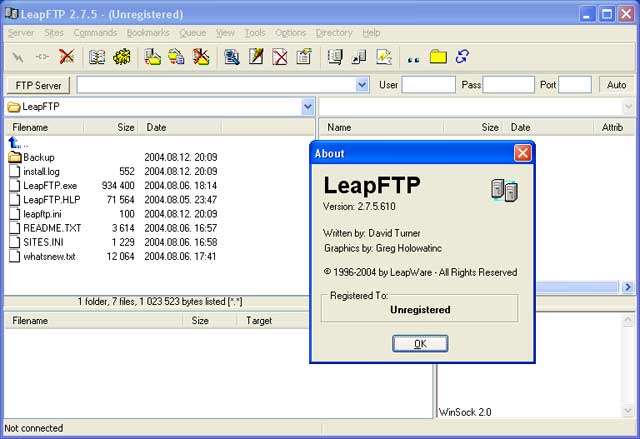640x439 pixels.
Task: Click the yellow folder toolbar icon
Action: (438, 57)
